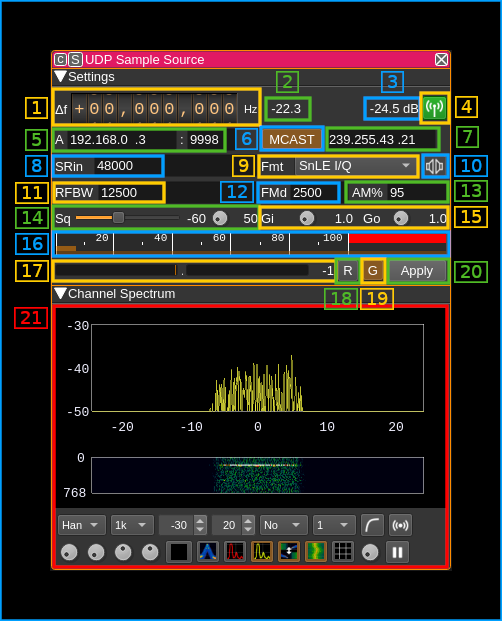Screen dimensions: 502x621
Task: Collapse the Channel Spectrum section triangle
Action: coord(60,293)
